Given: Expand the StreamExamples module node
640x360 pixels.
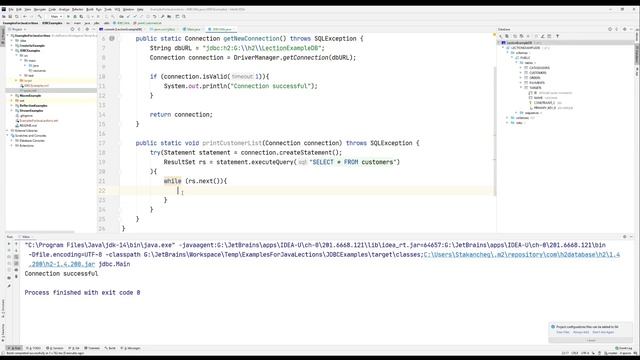Looking at the screenshot, I should (12, 111).
